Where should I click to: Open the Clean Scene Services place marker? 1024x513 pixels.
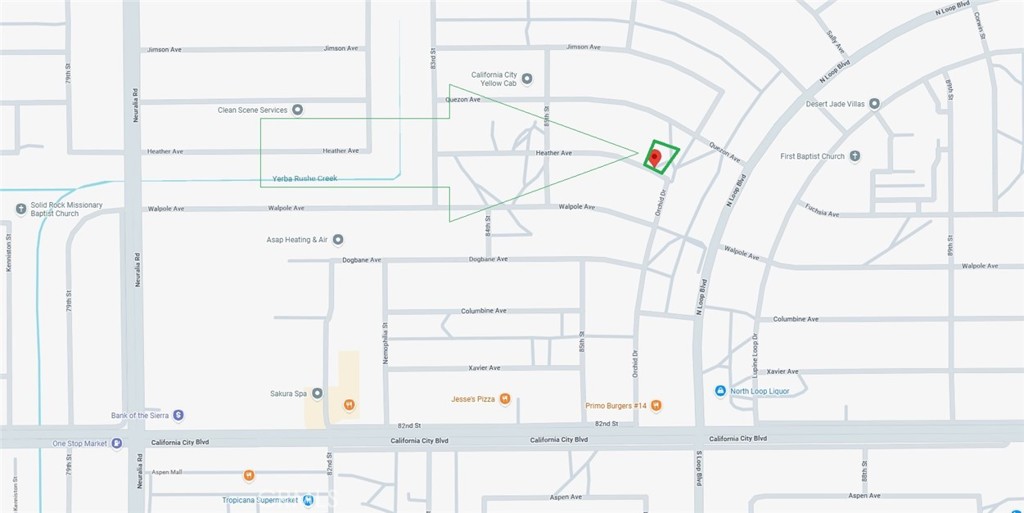tap(297, 110)
